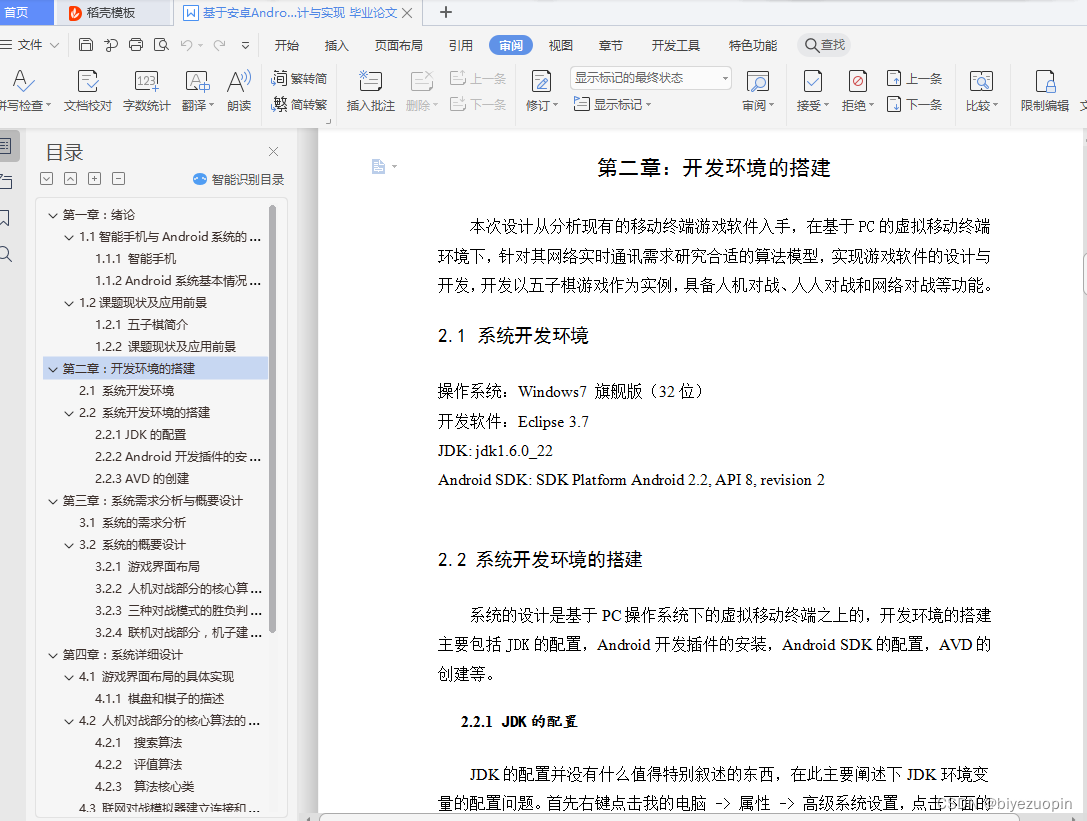
Task: Click the collapse-all up icon in outline panel
Action: click(x=71, y=179)
